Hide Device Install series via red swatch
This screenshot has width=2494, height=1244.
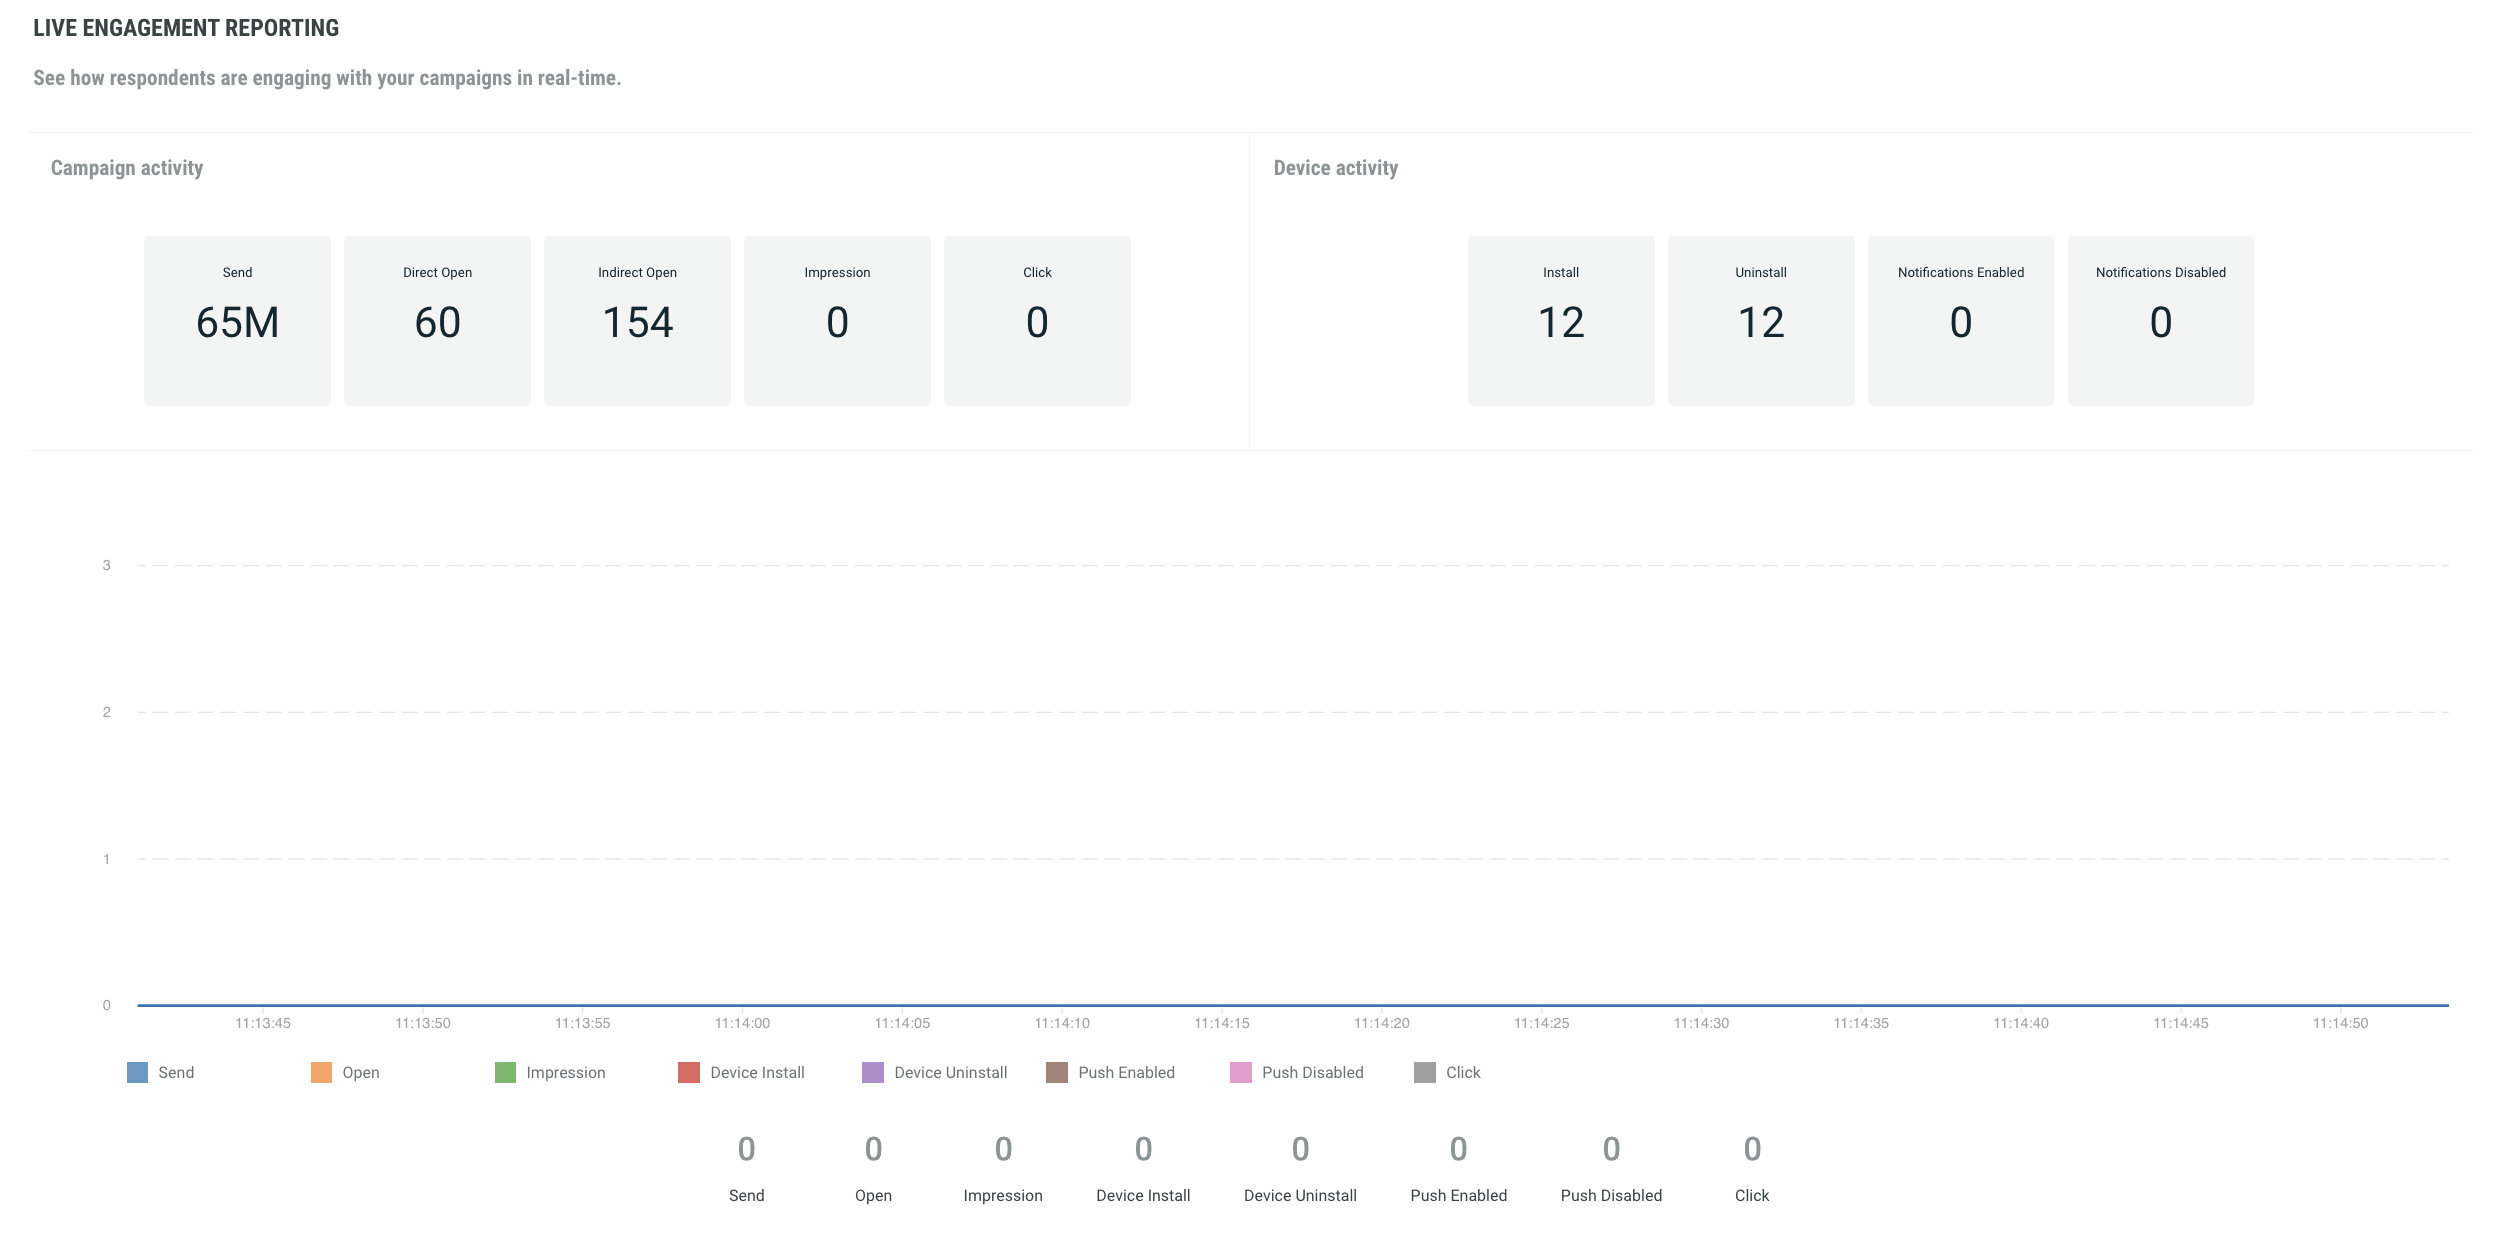point(689,1072)
